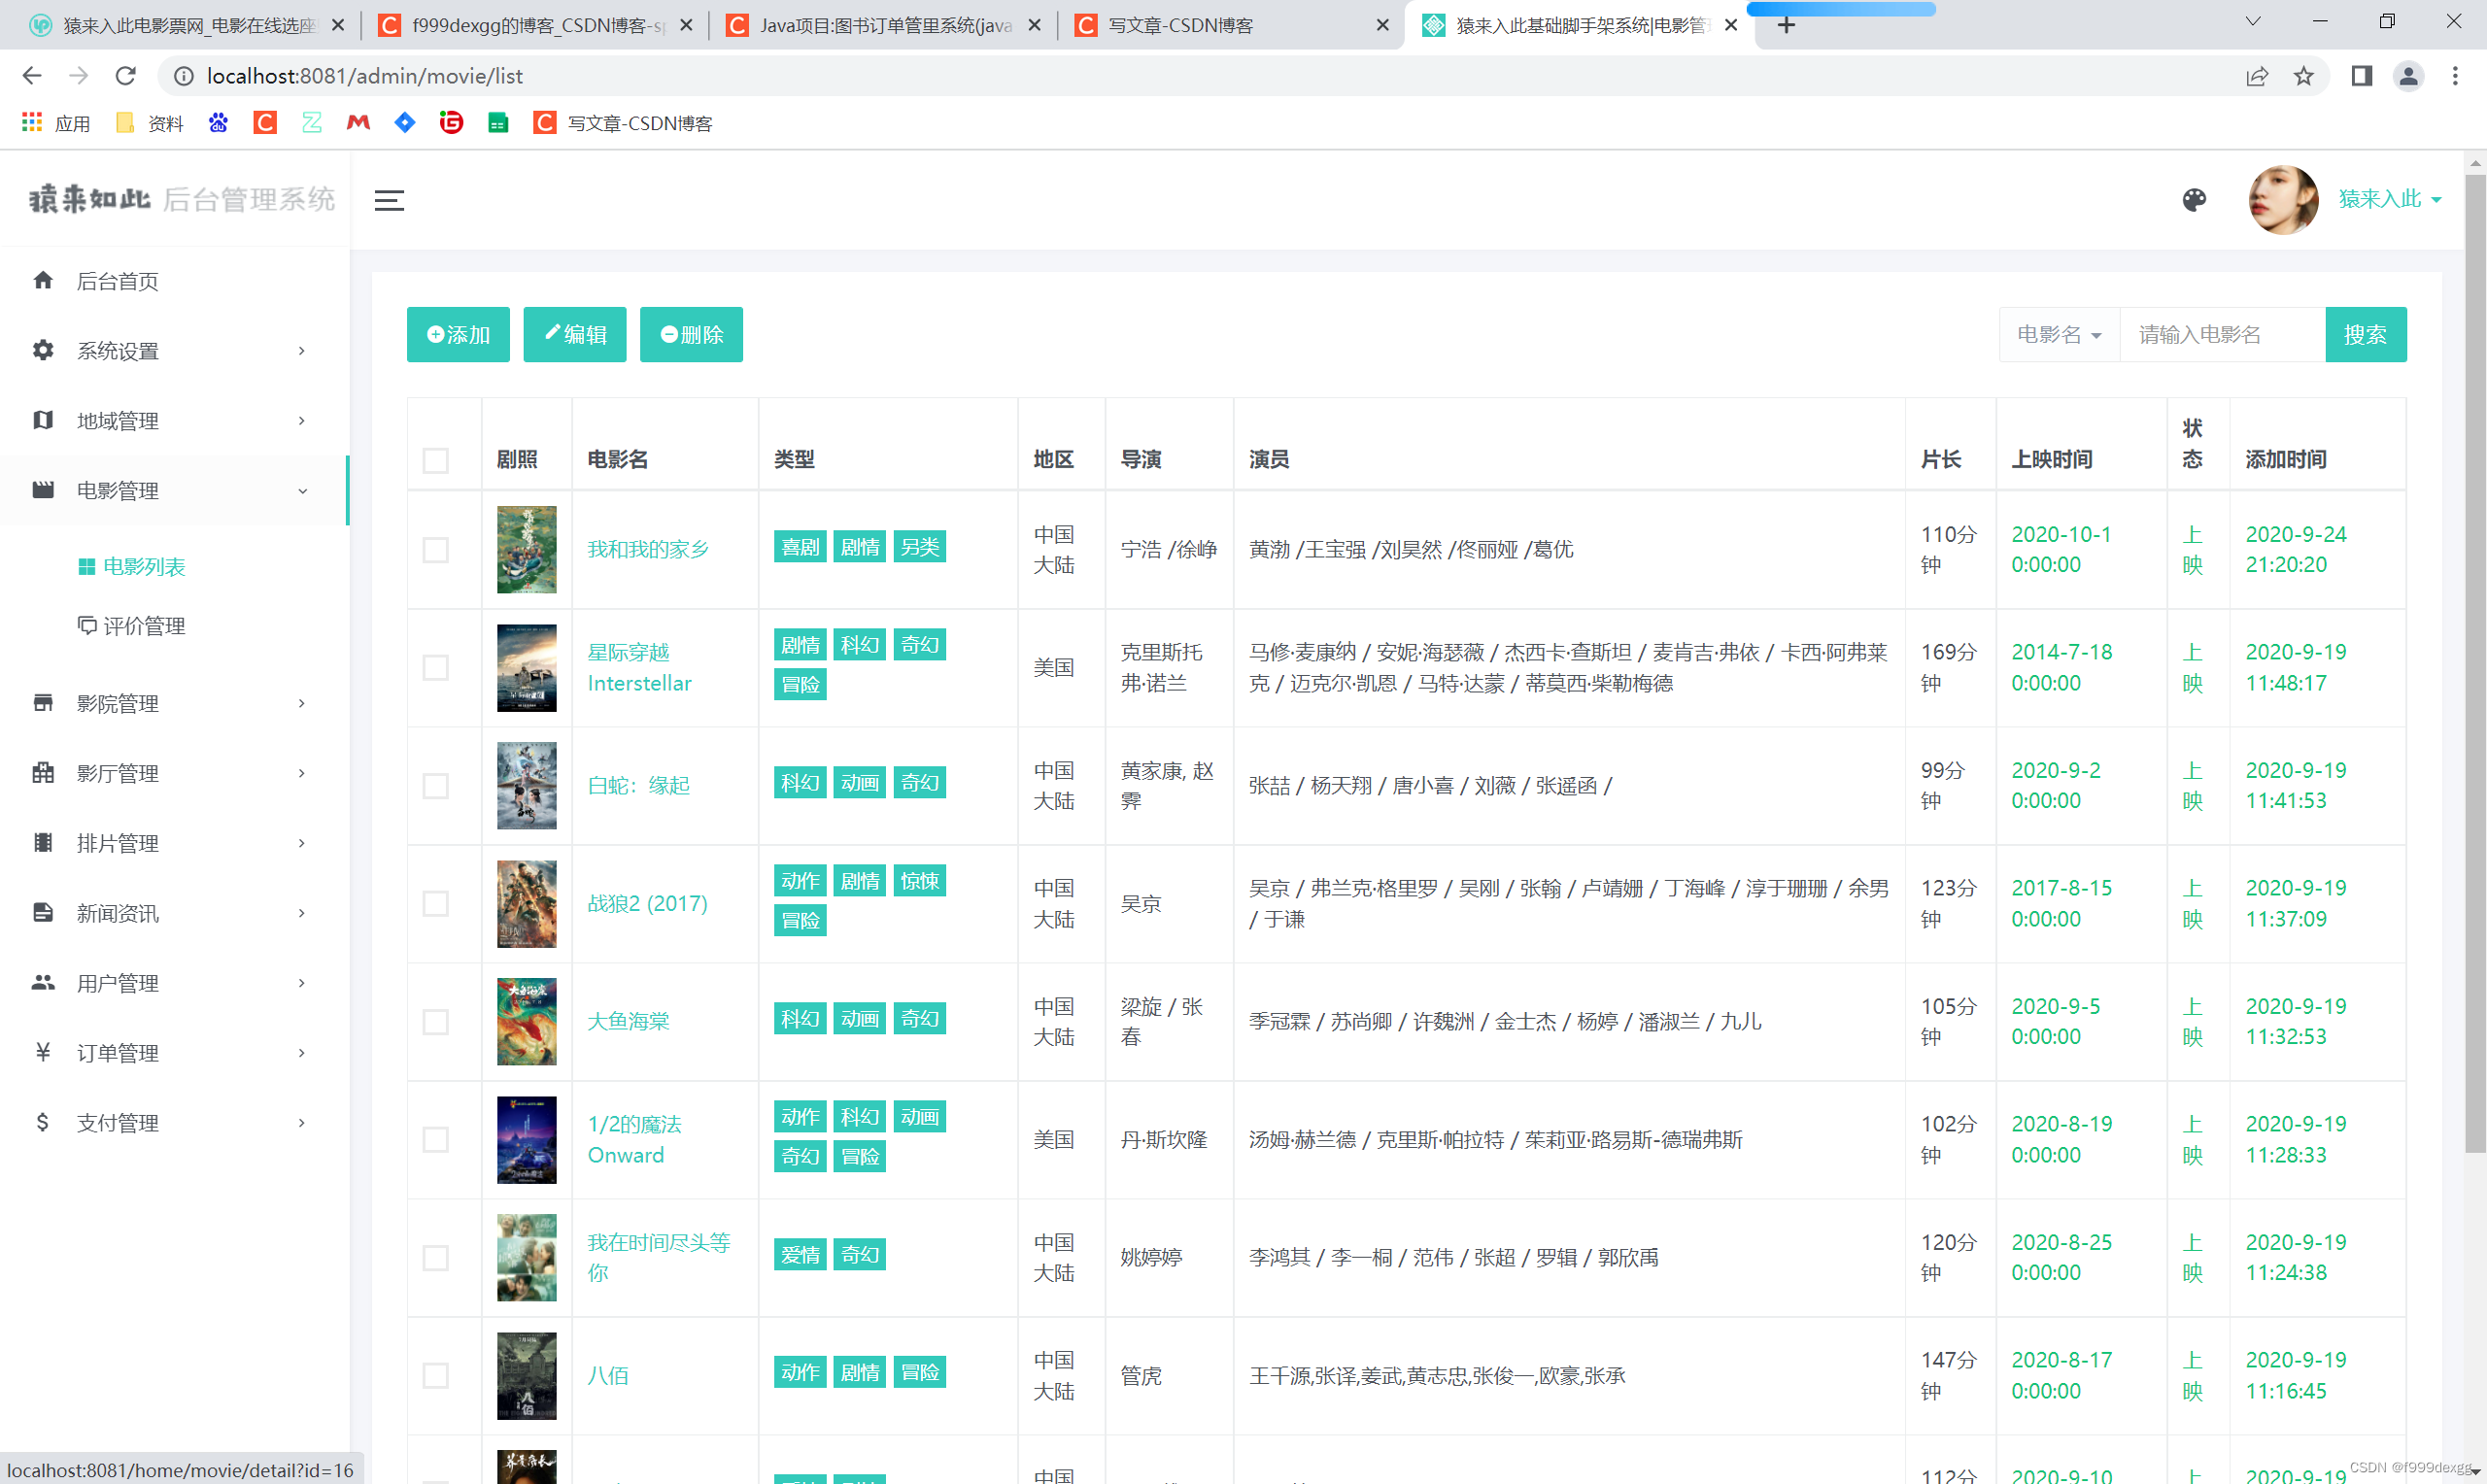Bookmark this page with the star icon
Image resolution: width=2487 pixels, height=1484 pixels.
pyautogui.click(x=2304, y=76)
